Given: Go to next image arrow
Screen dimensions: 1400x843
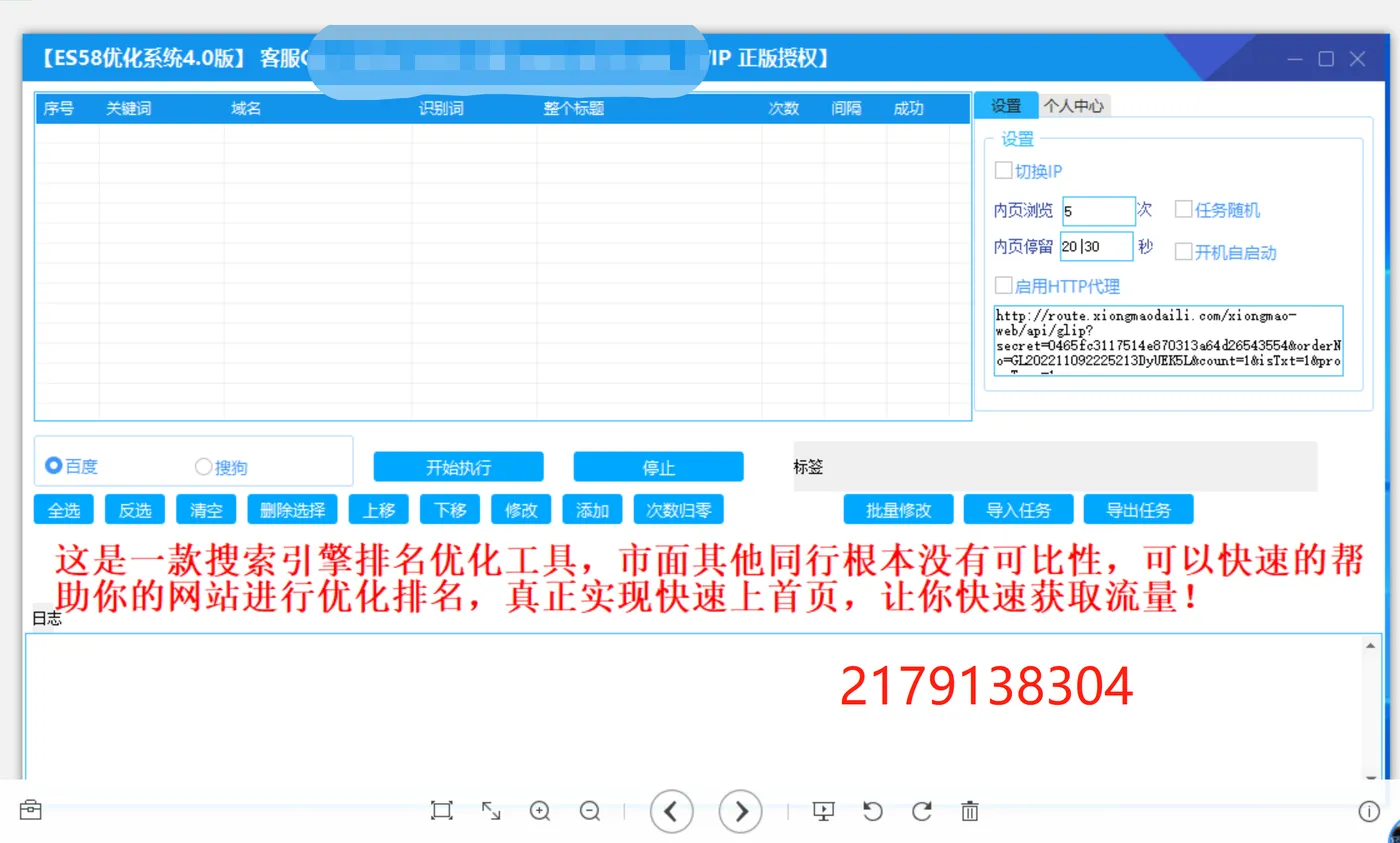Looking at the screenshot, I should pos(741,811).
